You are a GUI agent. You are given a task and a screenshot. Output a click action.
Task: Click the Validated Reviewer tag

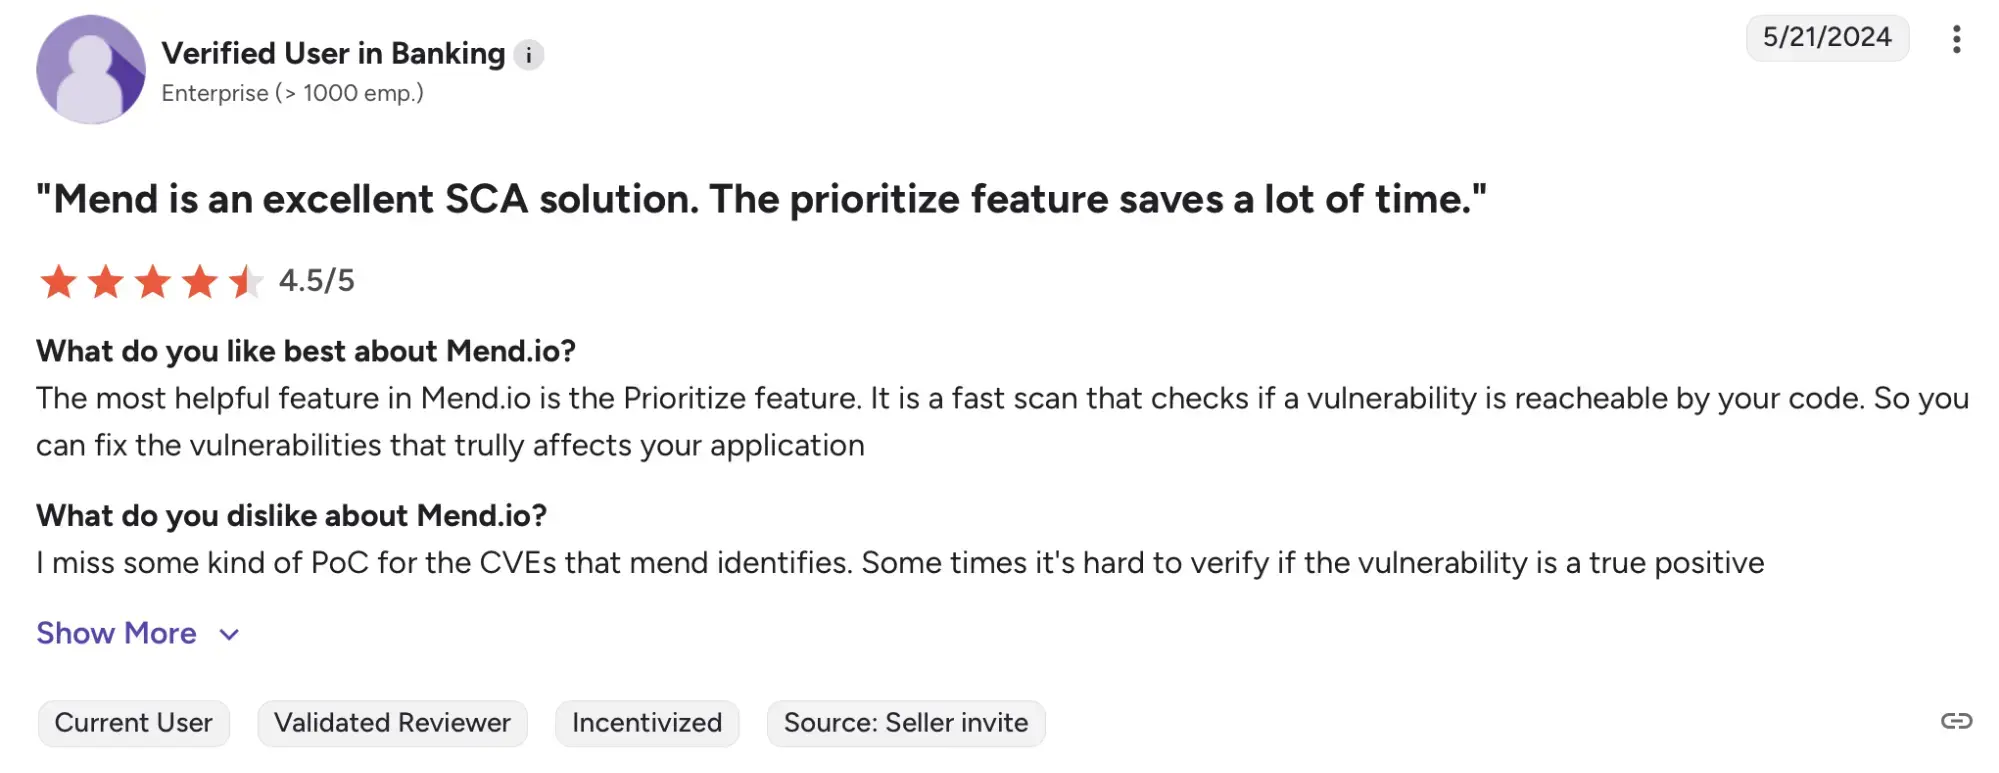(392, 723)
